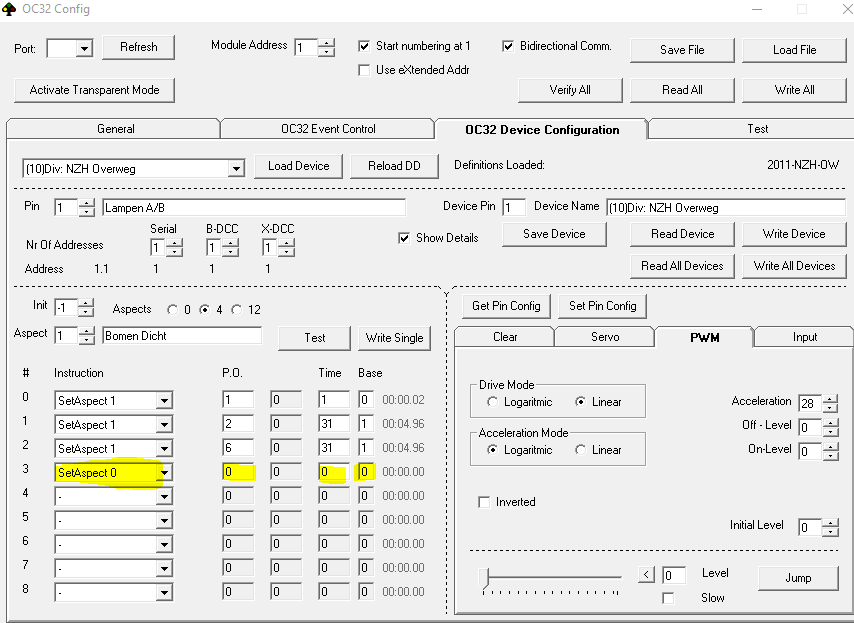Switch to the OC32 Event Control tab
This screenshot has height=623, width=854.
point(328,129)
